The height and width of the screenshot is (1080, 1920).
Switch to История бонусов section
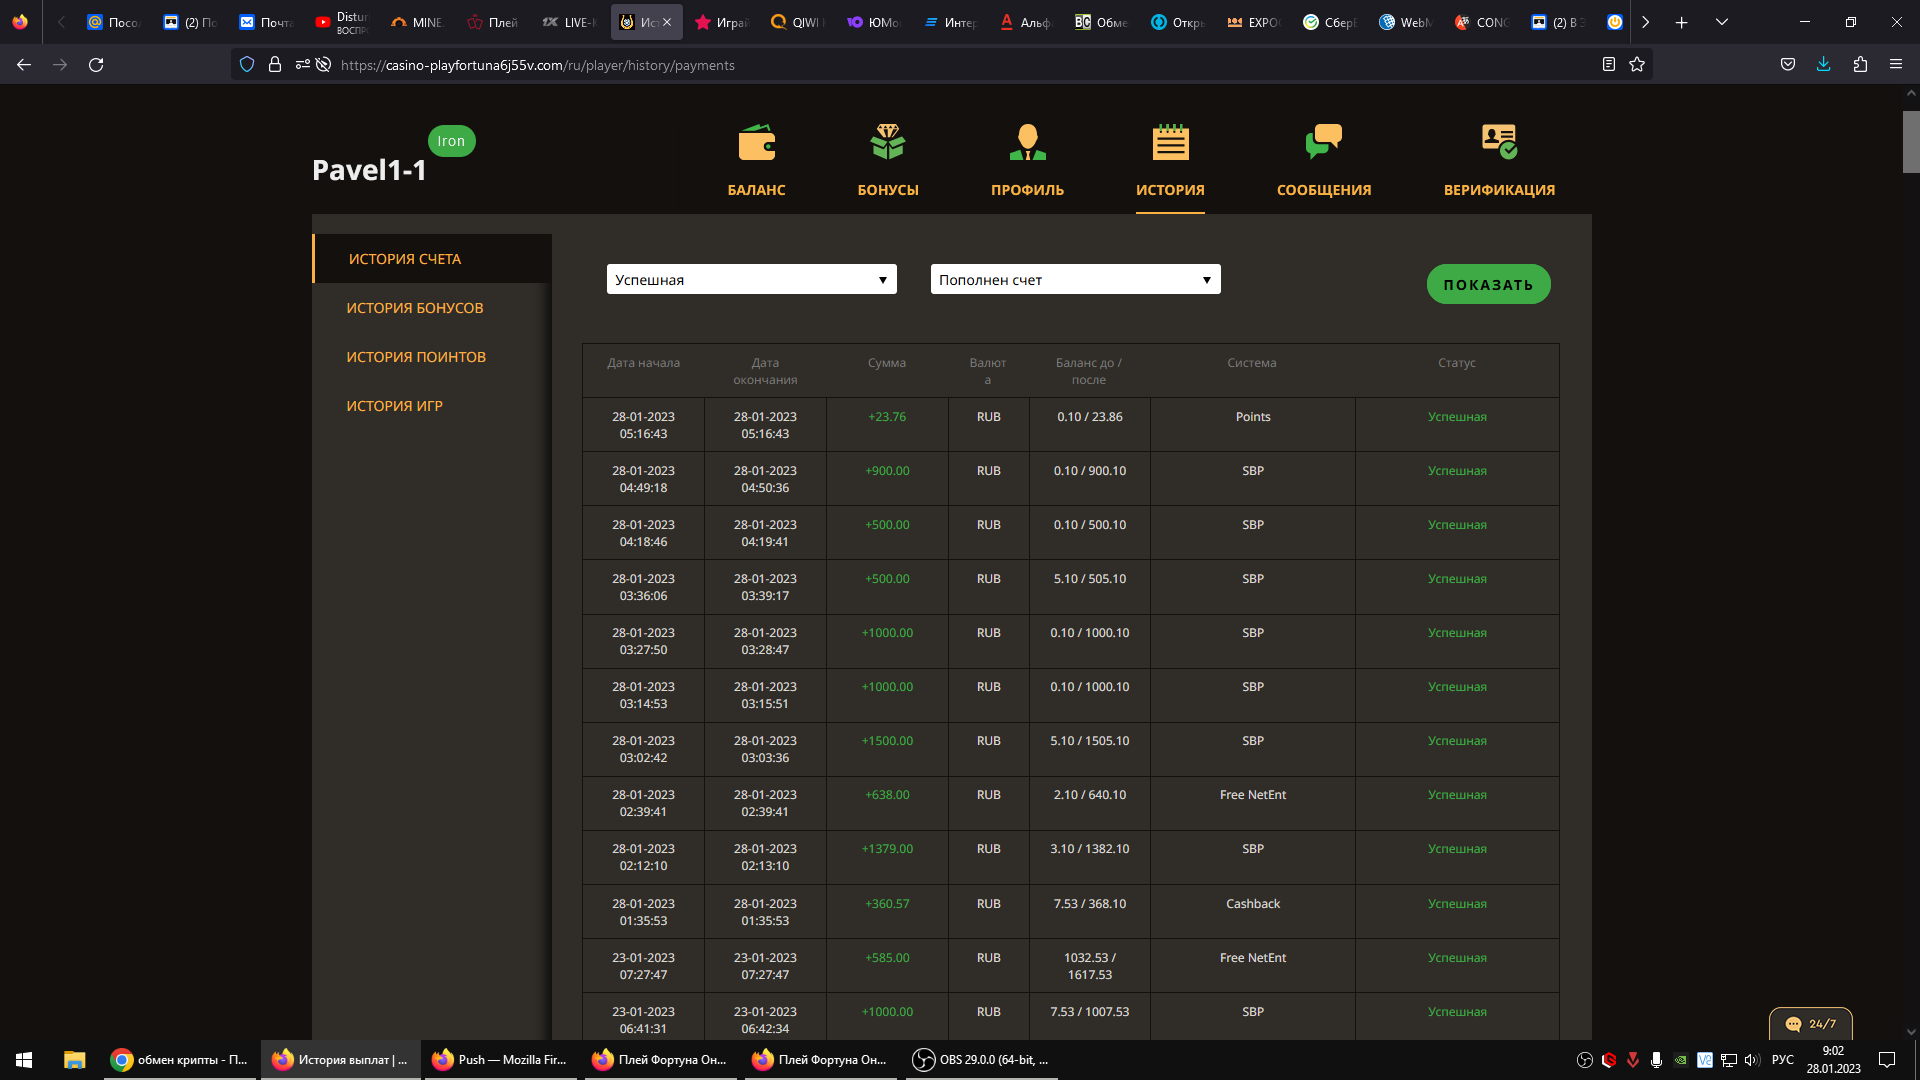[x=414, y=308]
